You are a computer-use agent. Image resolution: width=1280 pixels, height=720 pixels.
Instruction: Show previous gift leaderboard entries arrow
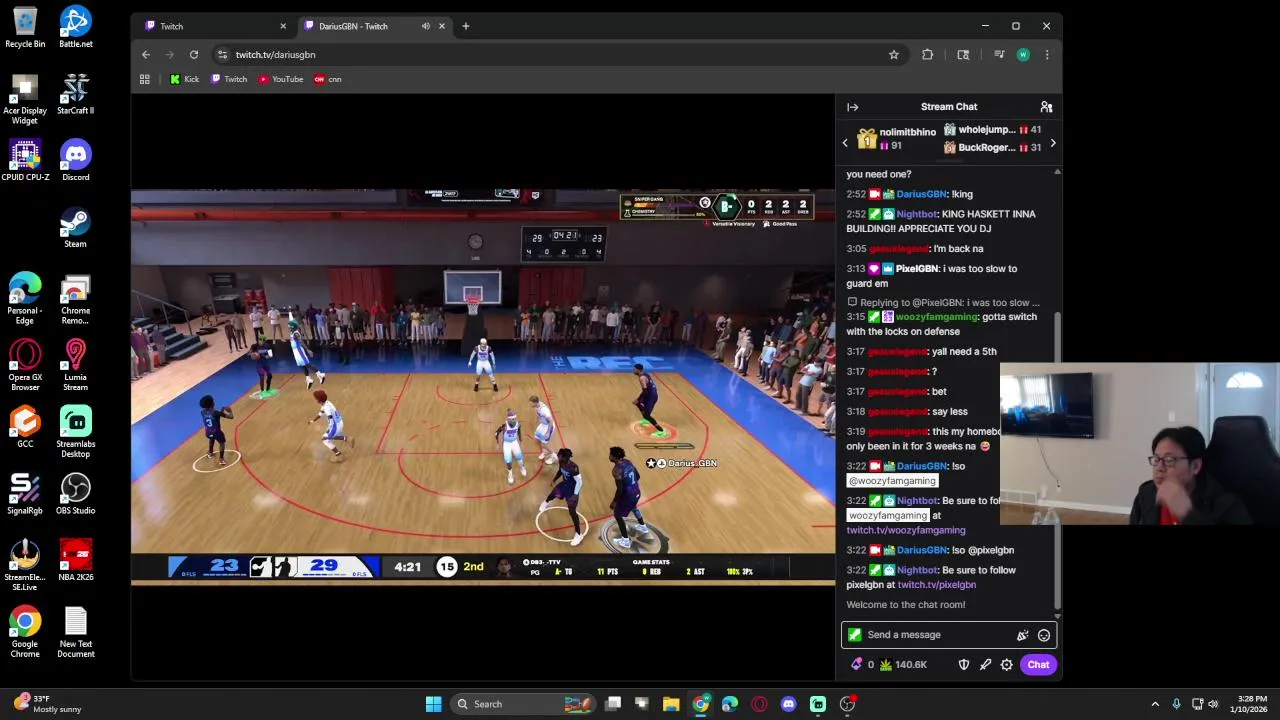click(845, 144)
